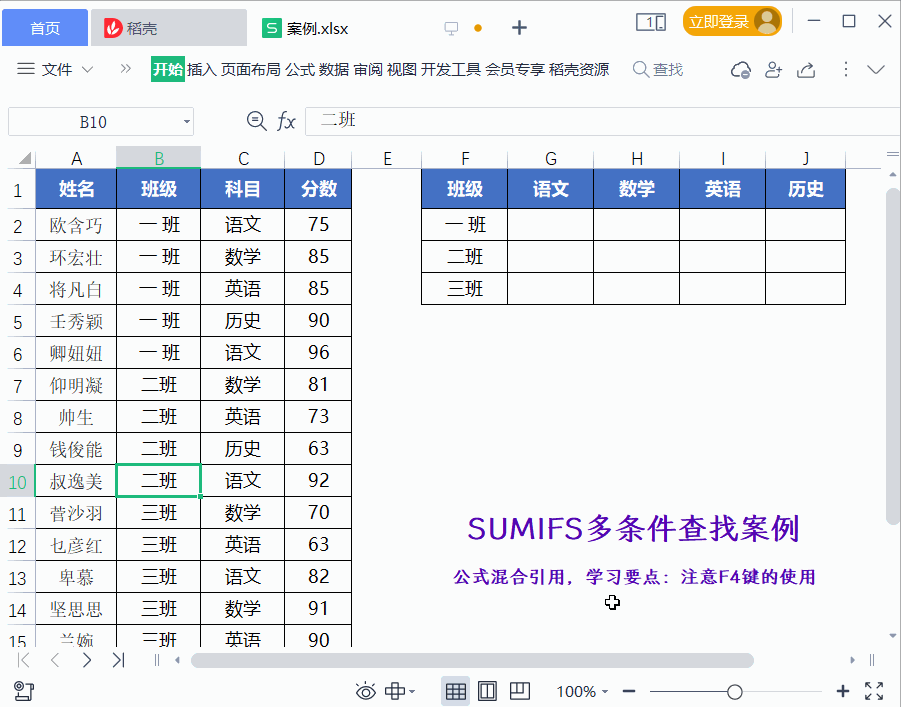This screenshot has height=707, width=901.
Task: Go to first sheet navigation arrow
Action: [x=24, y=660]
